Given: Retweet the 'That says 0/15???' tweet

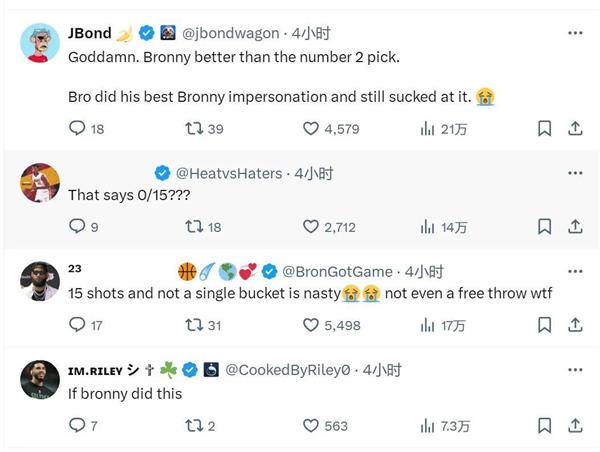Looking at the screenshot, I should pos(194,227).
